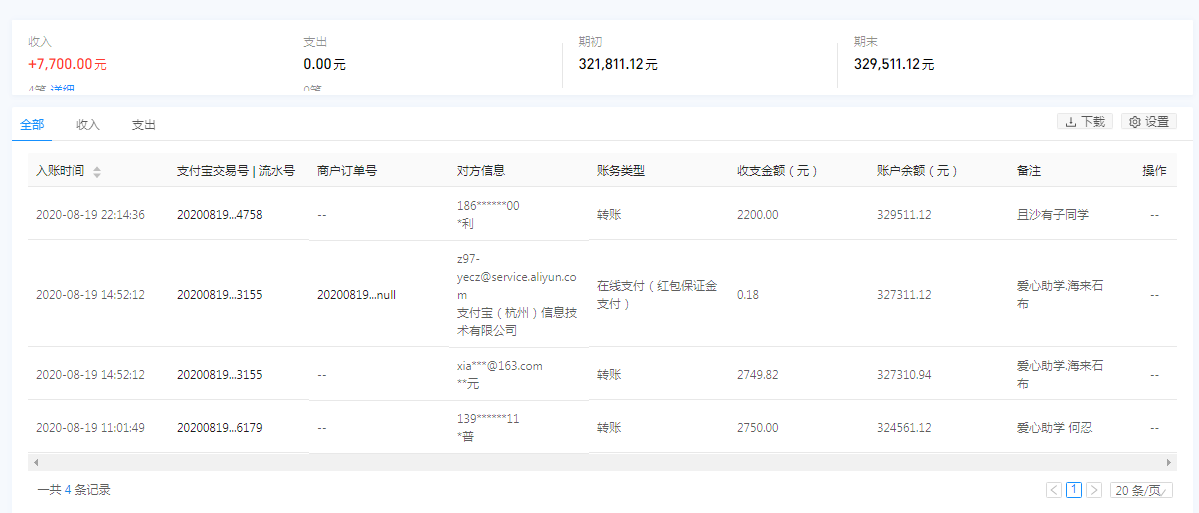Screen dimensions: 1199x513
Task: Go to next page arrow
Action: (x=1094, y=490)
